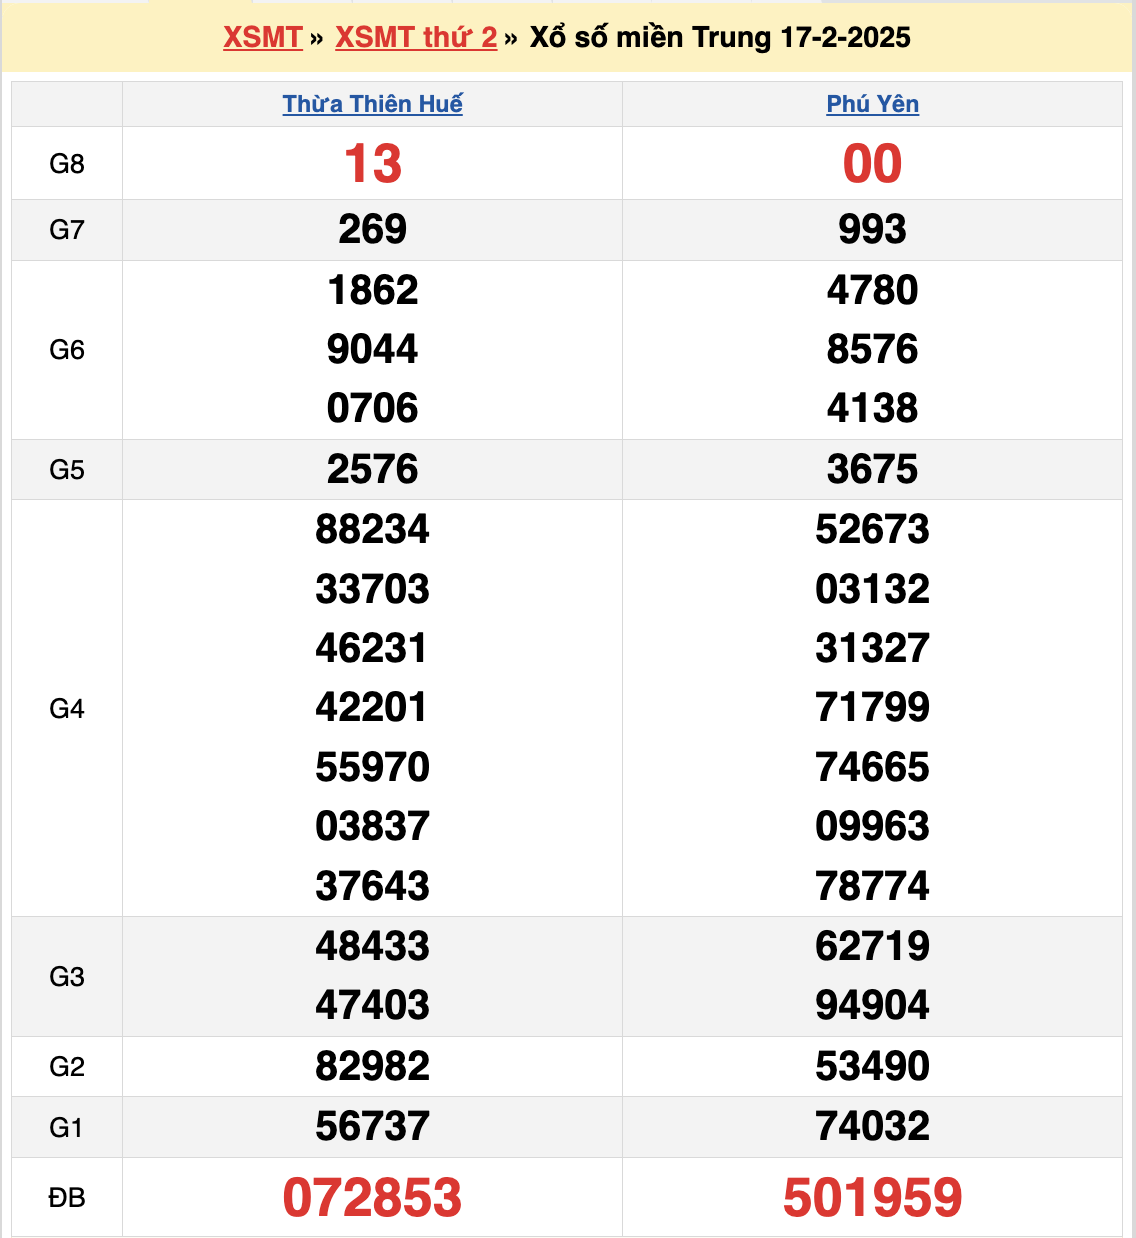Screen dimensions: 1136x1238
Task: Select the G8 result 00 for Phú Yên
Action: (872, 164)
